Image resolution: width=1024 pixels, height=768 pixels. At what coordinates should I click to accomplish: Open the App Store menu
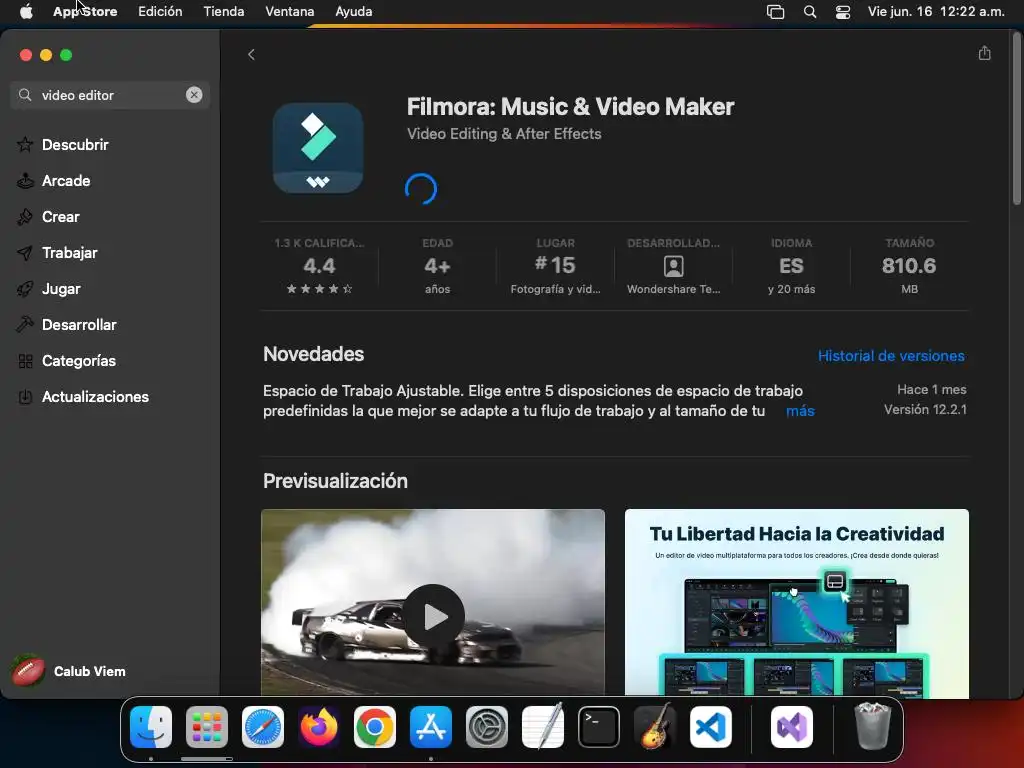pyautogui.click(x=85, y=11)
